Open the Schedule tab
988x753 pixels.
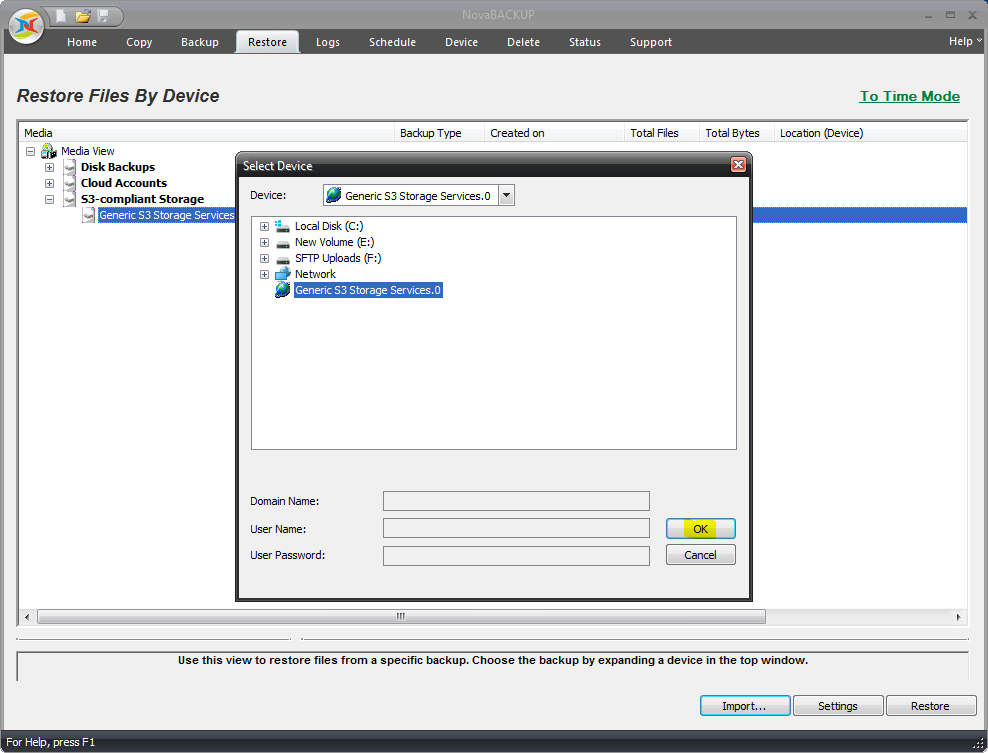coord(393,42)
